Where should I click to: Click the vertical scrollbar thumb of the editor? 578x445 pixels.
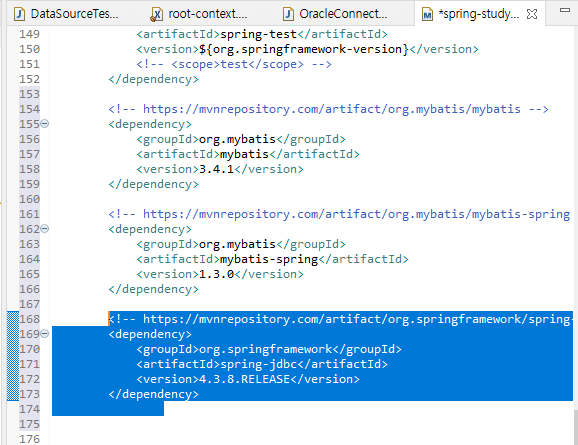(575, 427)
